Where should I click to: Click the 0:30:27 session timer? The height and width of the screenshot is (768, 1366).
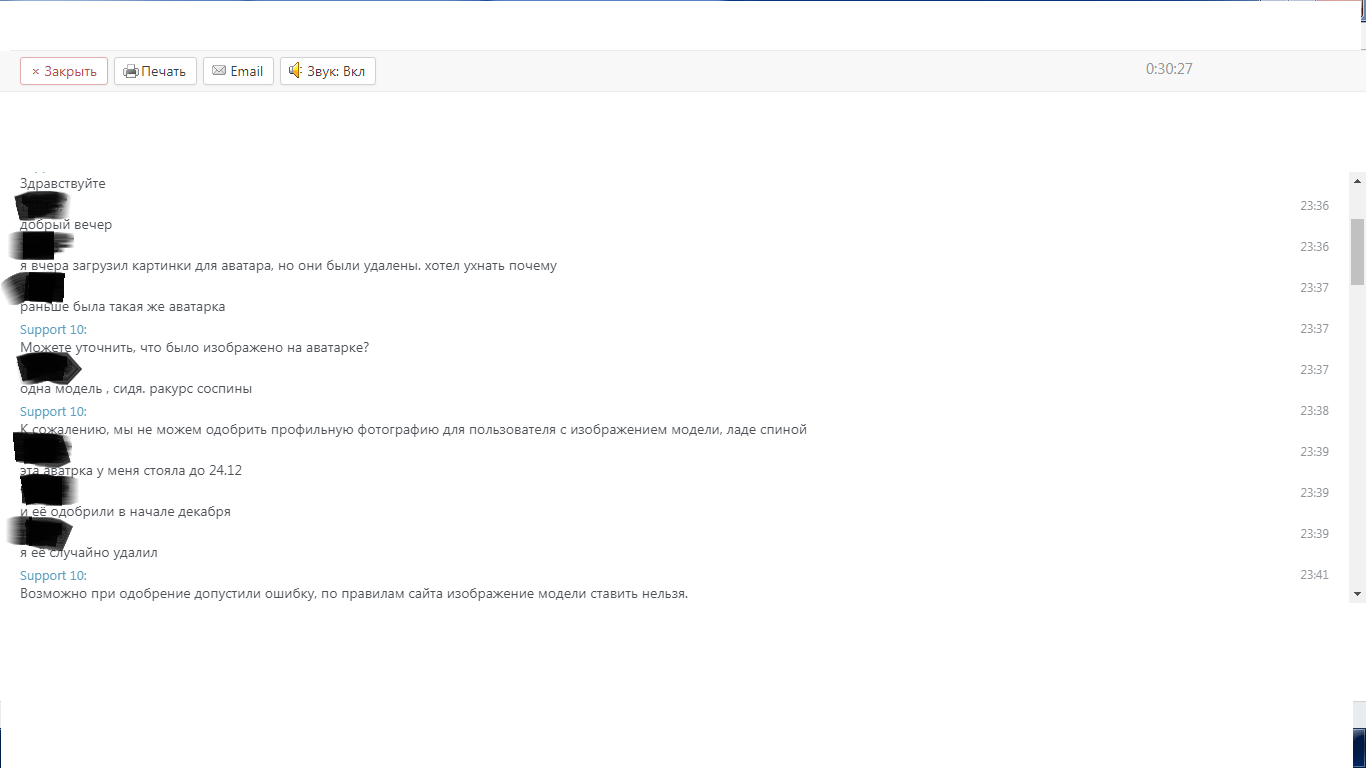(x=1169, y=69)
